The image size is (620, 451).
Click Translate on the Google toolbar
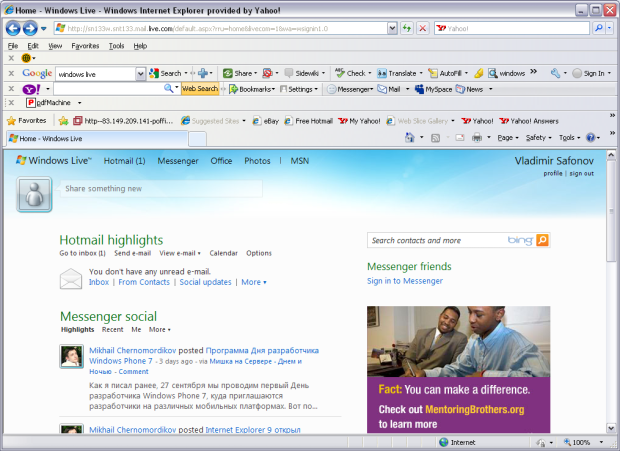[397, 73]
